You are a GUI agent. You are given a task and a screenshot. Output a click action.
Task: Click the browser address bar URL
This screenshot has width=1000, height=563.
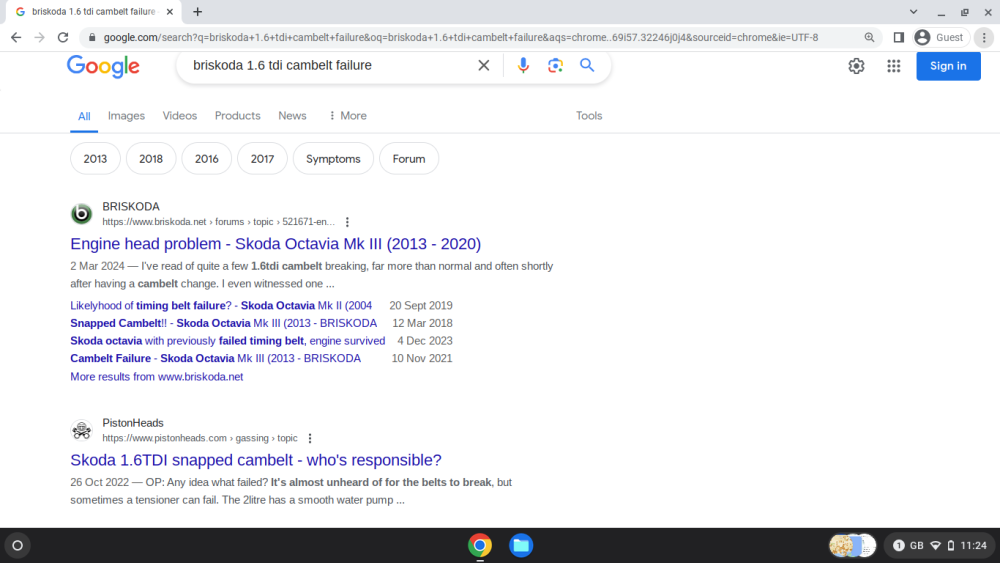pos(460,38)
